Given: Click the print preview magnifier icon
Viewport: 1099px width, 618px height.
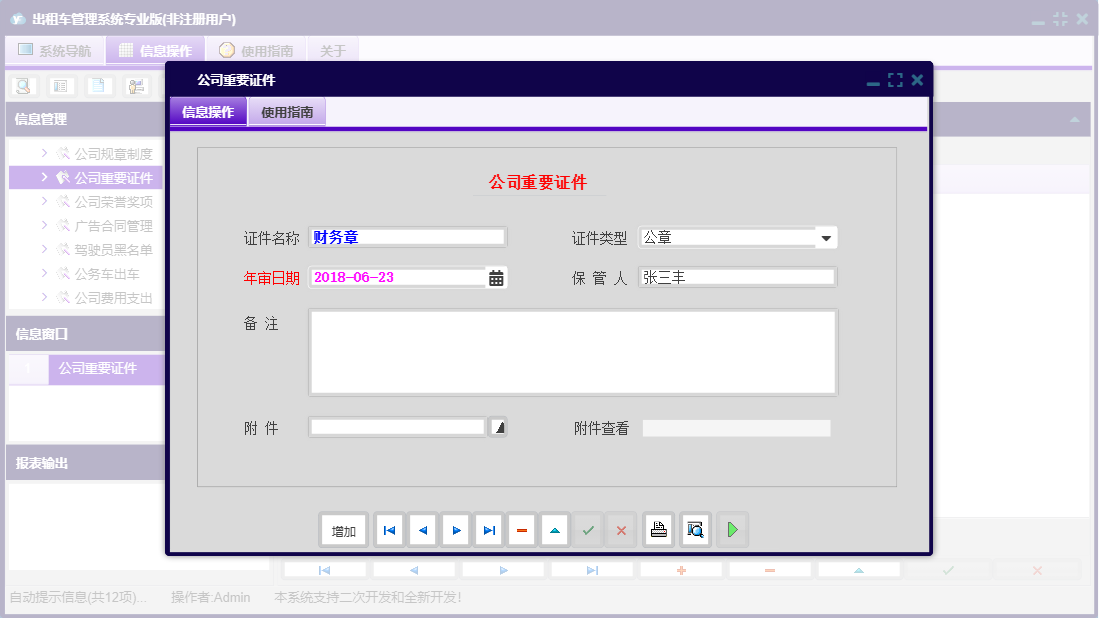Looking at the screenshot, I should coord(694,529).
